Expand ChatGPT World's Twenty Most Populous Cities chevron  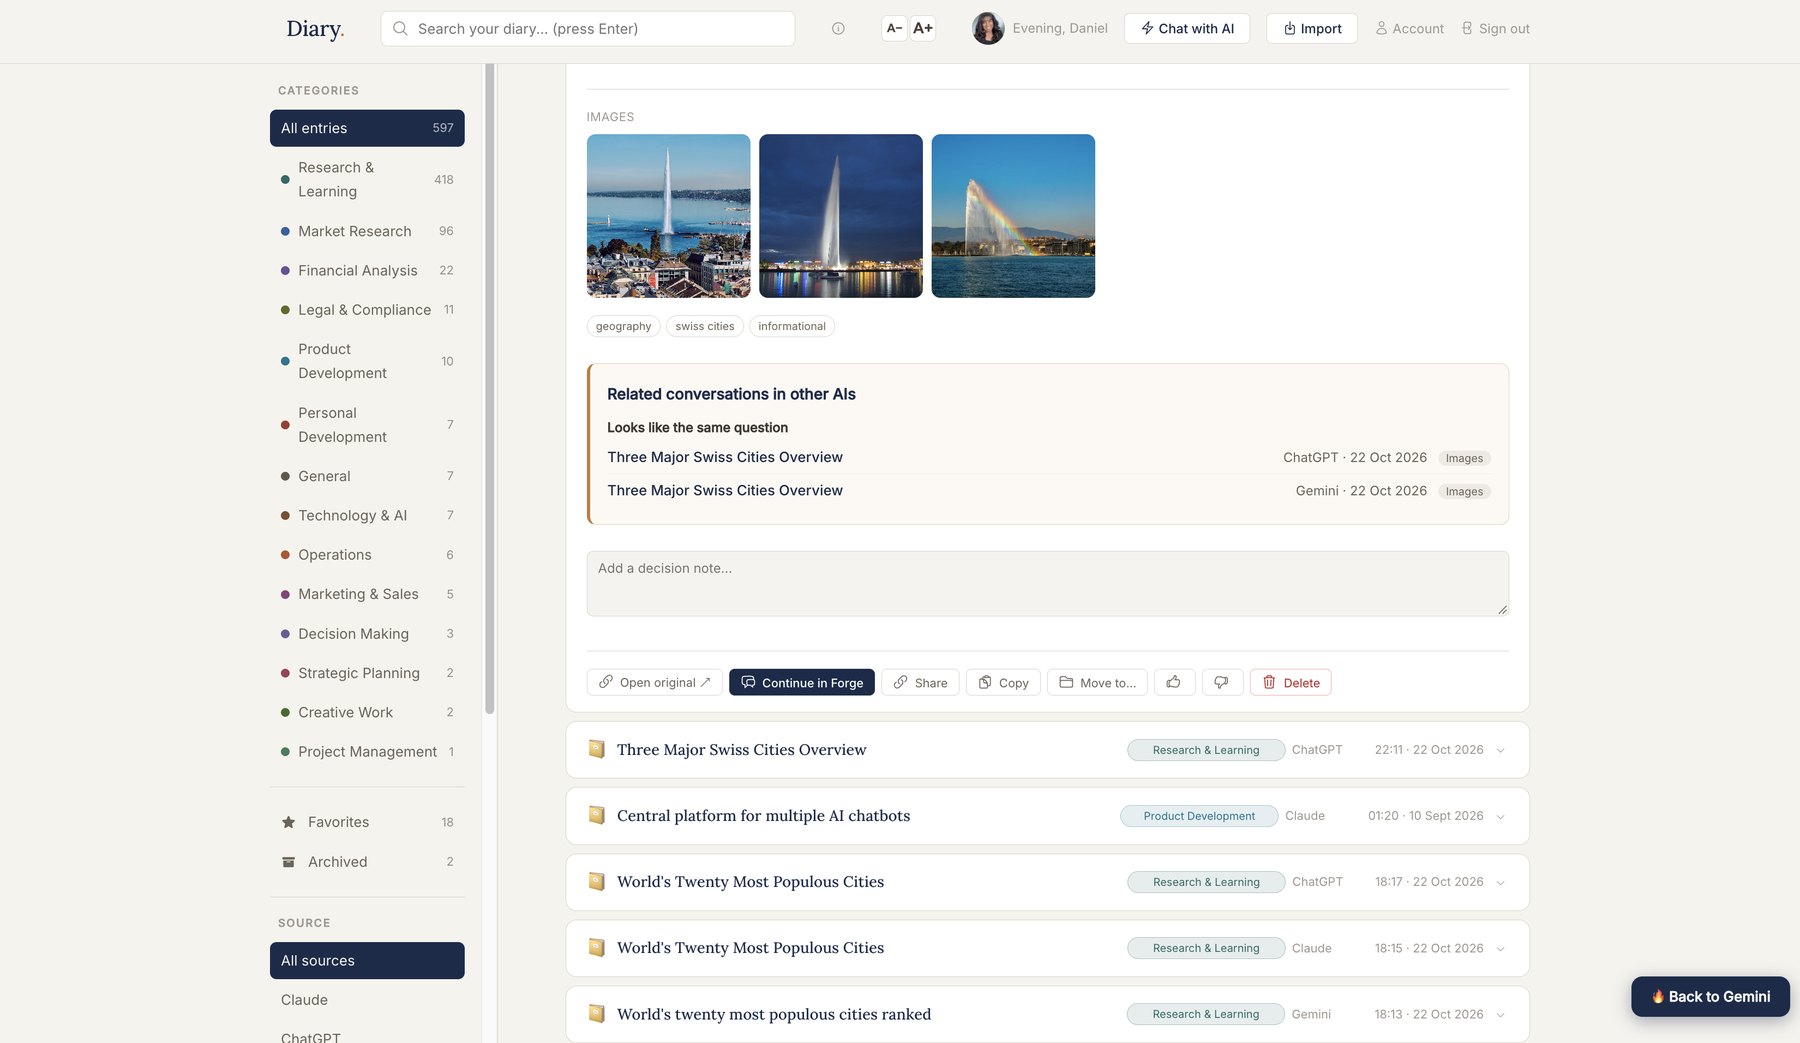click(1500, 883)
